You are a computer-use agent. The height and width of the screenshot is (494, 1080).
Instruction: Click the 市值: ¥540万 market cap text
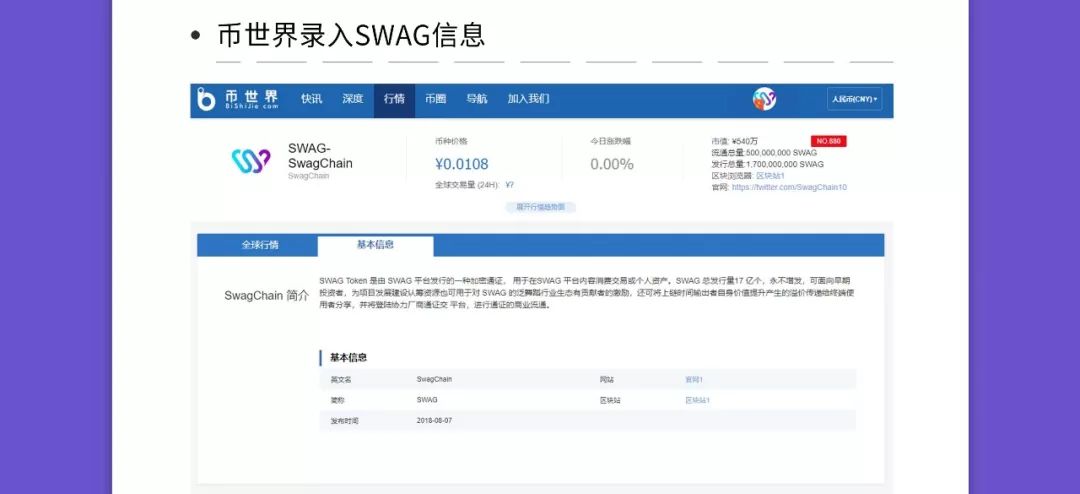pos(735,141)
